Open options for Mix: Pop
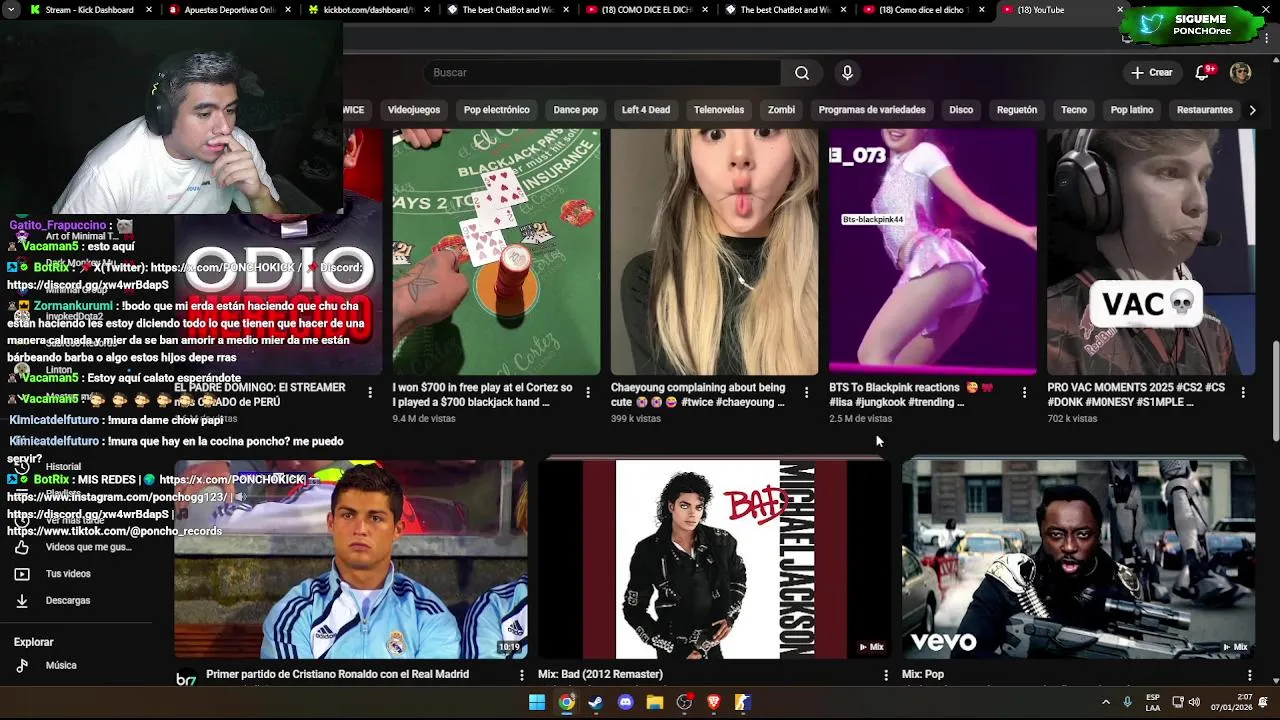The width and height of the screenshot is (1280, 720). [x=1249, y=676]
